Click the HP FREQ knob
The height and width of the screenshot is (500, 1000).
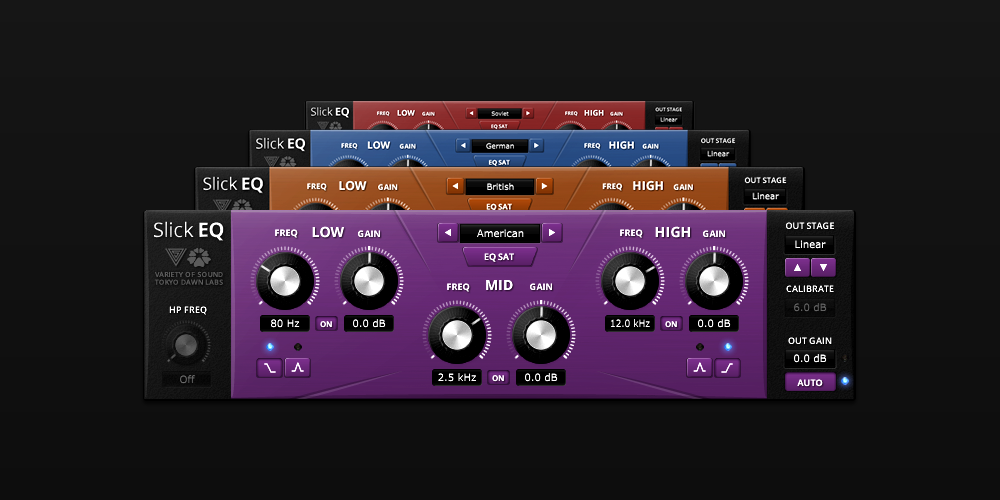tap(186, 345)
